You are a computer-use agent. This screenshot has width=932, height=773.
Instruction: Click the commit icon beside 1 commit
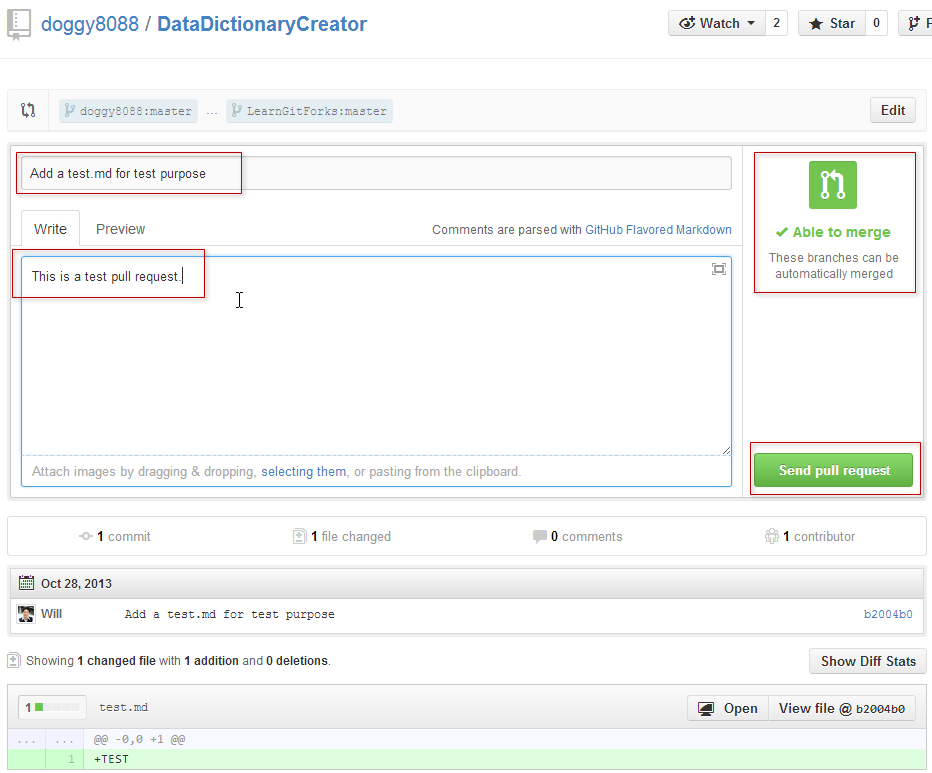[86, 537]
